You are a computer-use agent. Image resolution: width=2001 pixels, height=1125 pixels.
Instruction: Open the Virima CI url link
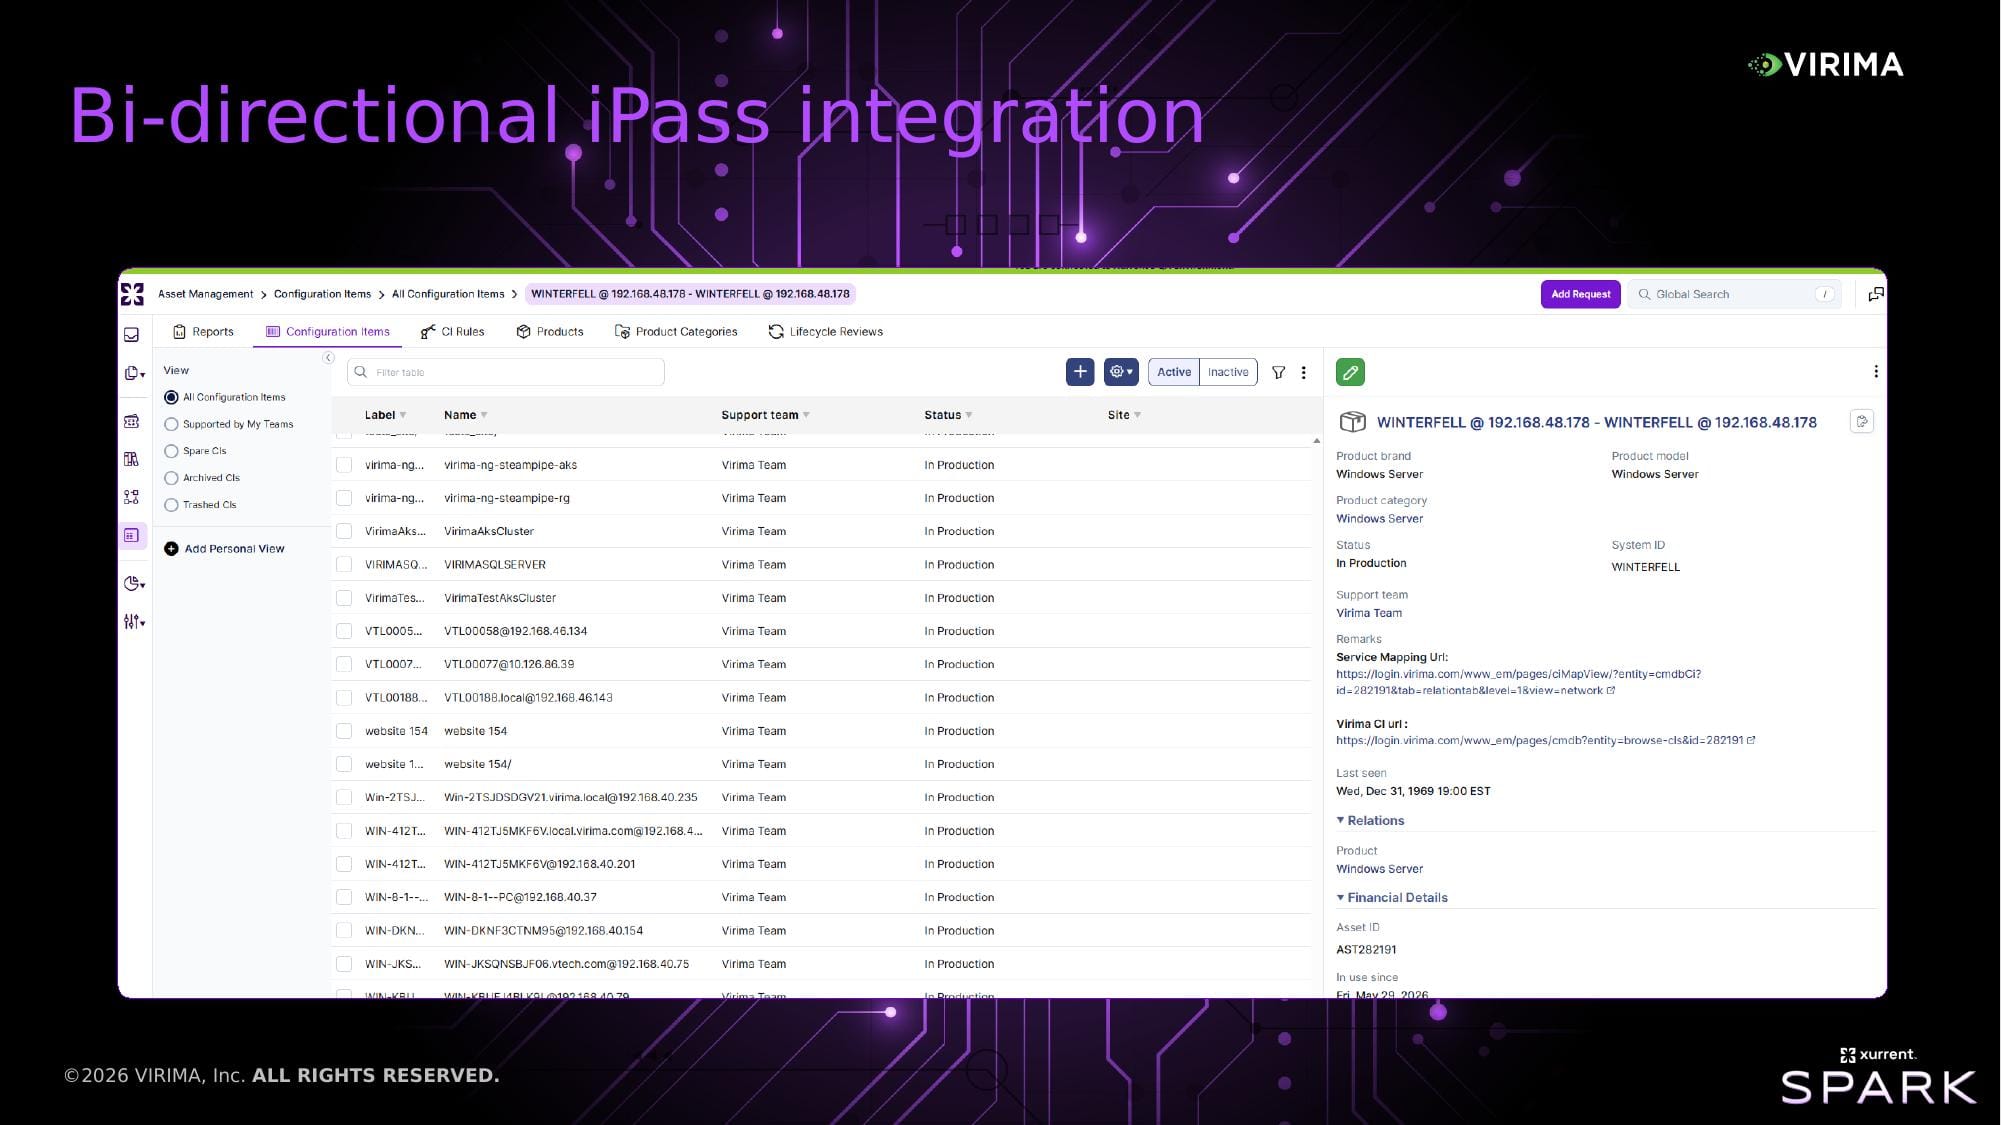(1545, 740)
